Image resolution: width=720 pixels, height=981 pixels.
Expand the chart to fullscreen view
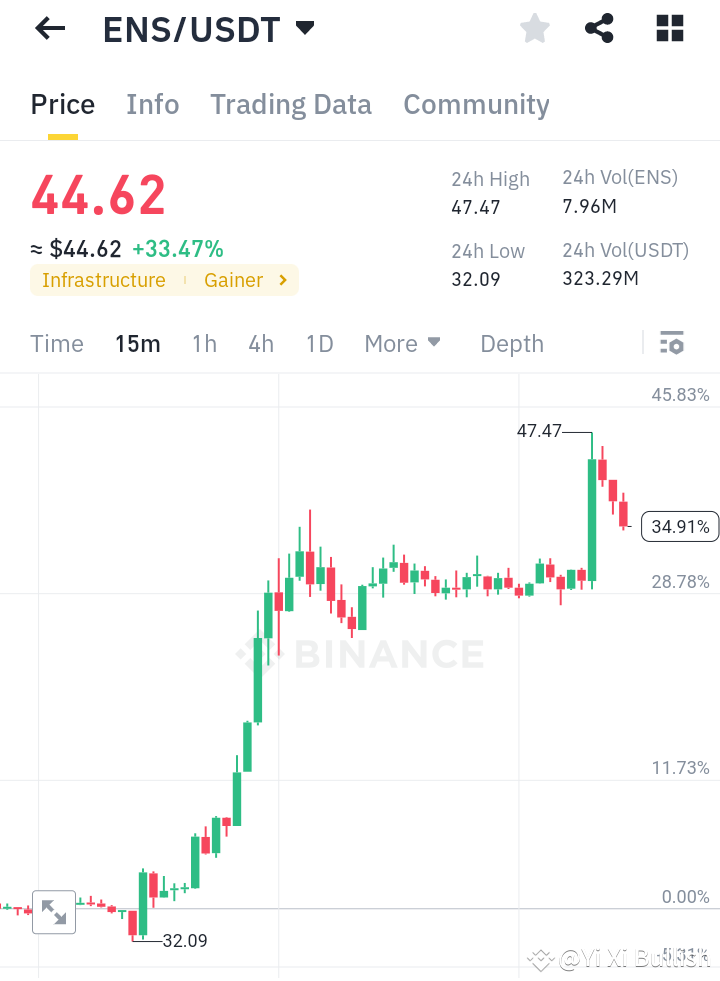(54, 912)
